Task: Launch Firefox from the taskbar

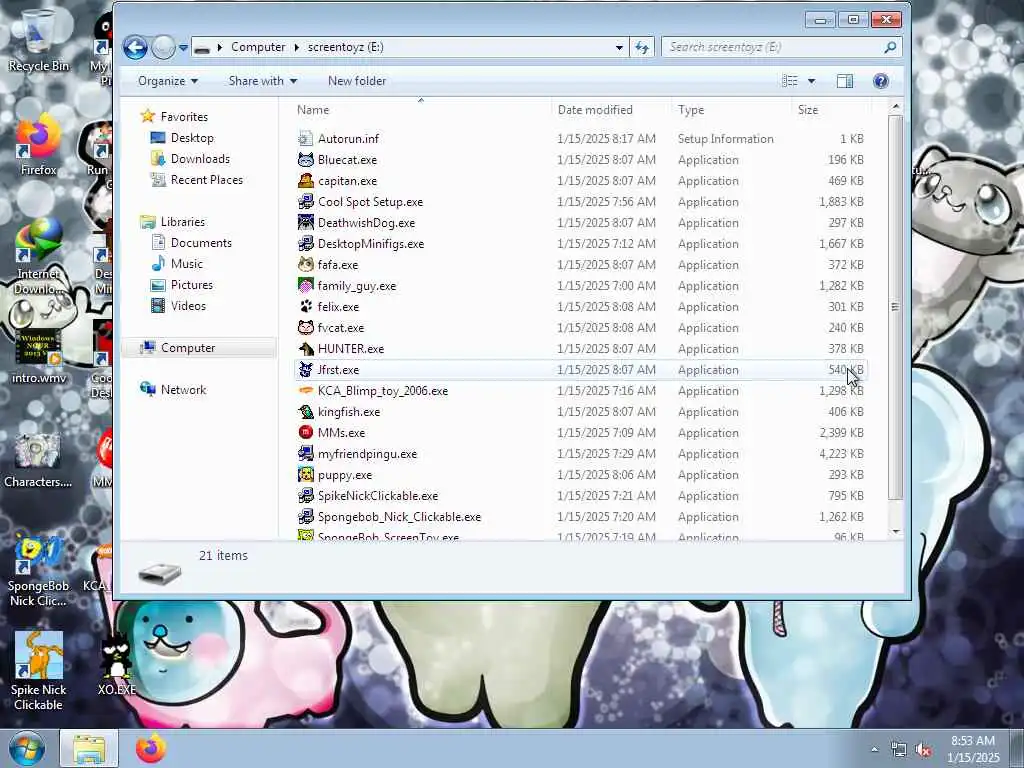Action: (151, 748)
